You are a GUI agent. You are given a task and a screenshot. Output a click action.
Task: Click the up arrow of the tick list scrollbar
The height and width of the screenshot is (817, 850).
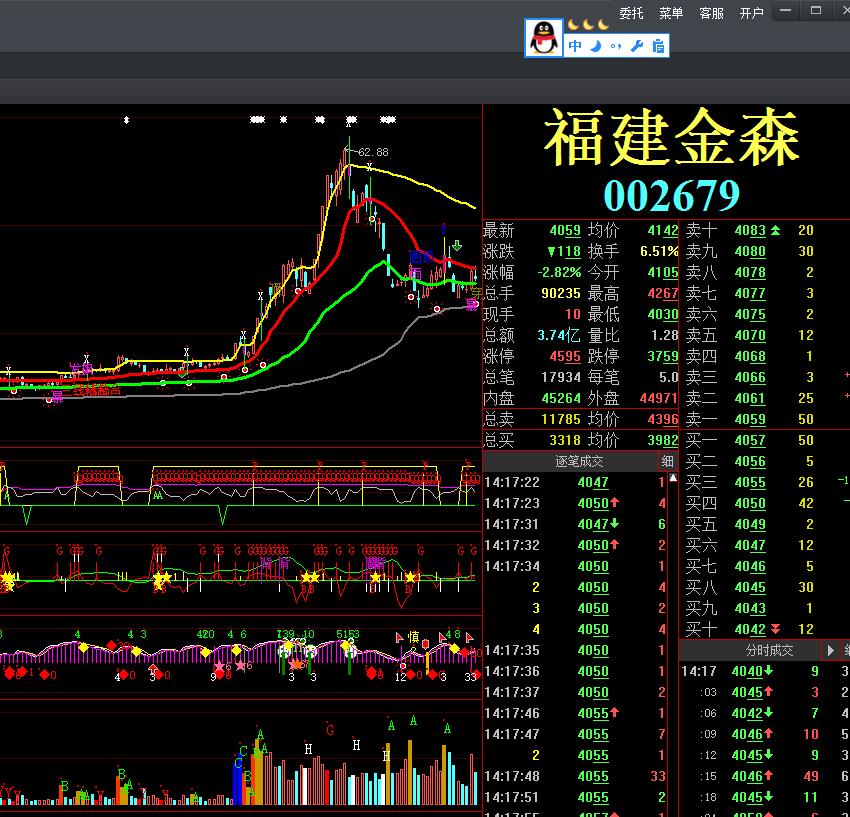point(673,478)
